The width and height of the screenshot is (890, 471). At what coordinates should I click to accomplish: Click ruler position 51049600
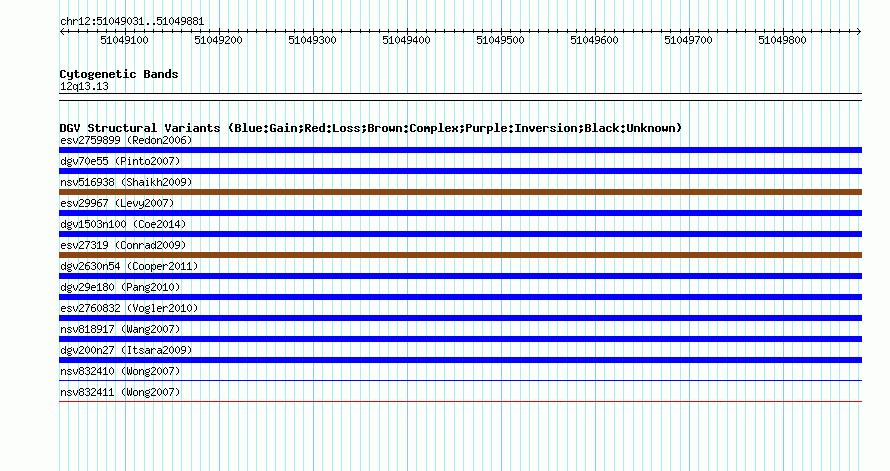(594, 40)
